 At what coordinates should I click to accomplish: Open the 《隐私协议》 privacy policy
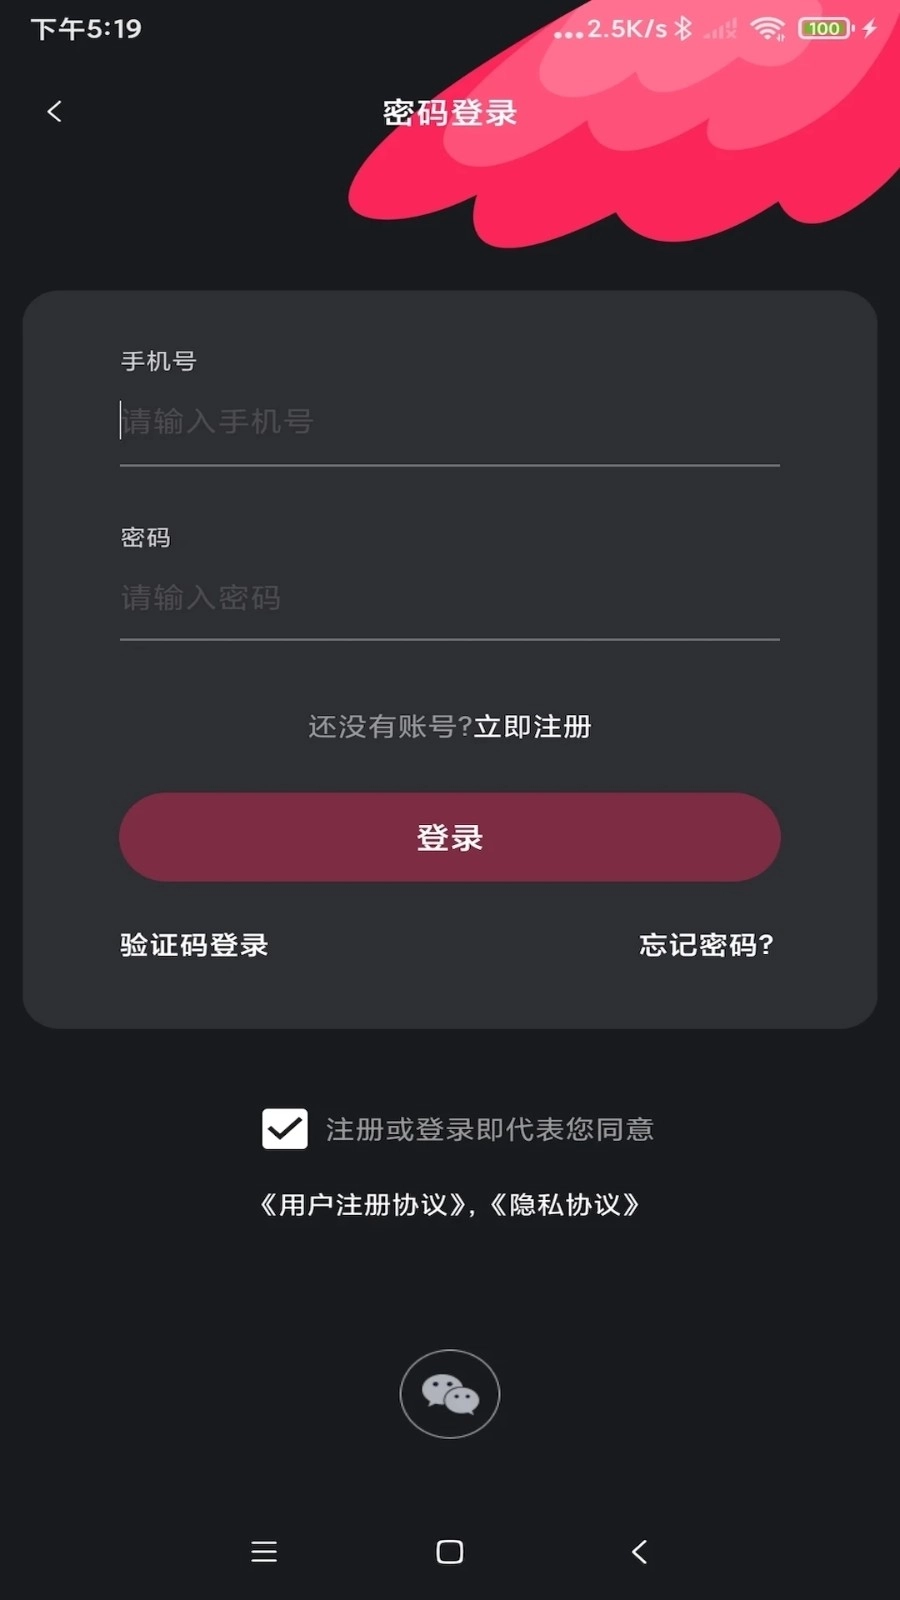click(565, 1204)
